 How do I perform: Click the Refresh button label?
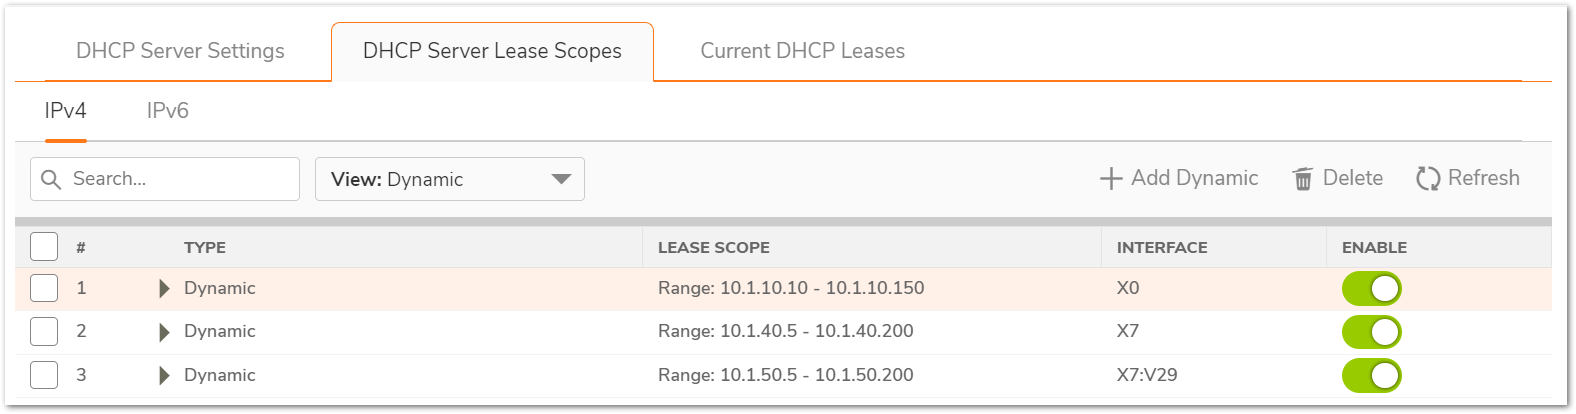click(x=1483, y=178)
